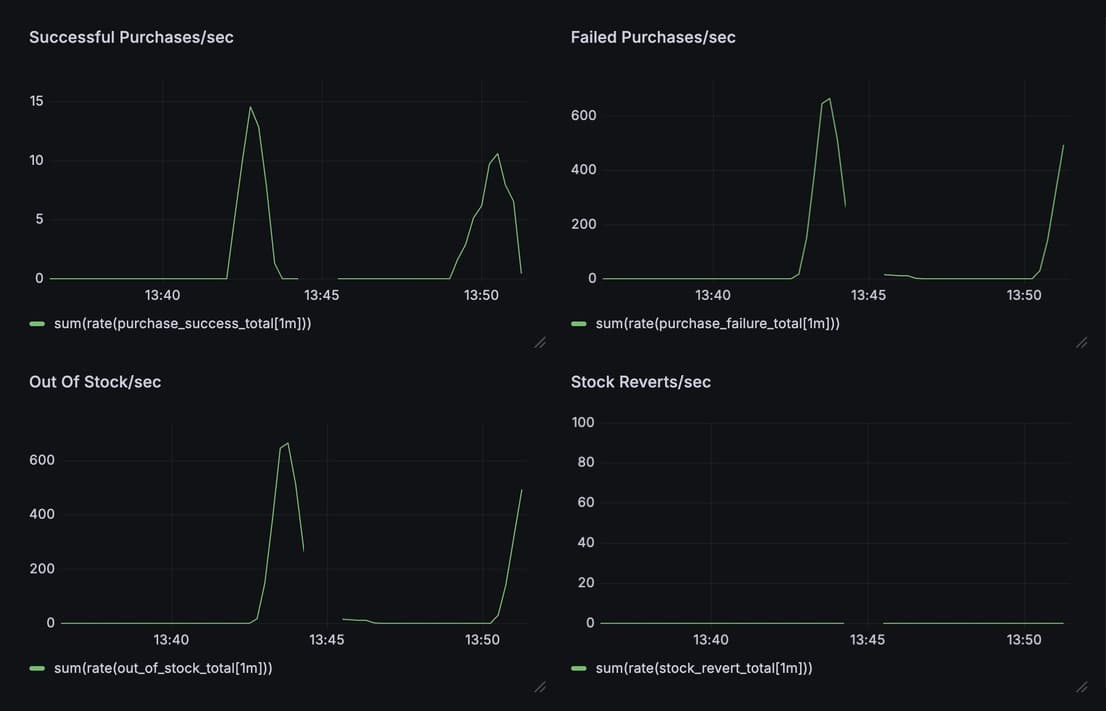Viewport: 1106px width, 711px height.
Task: Toggle the purchase_failure_total legend series
Action: point(717,324)
